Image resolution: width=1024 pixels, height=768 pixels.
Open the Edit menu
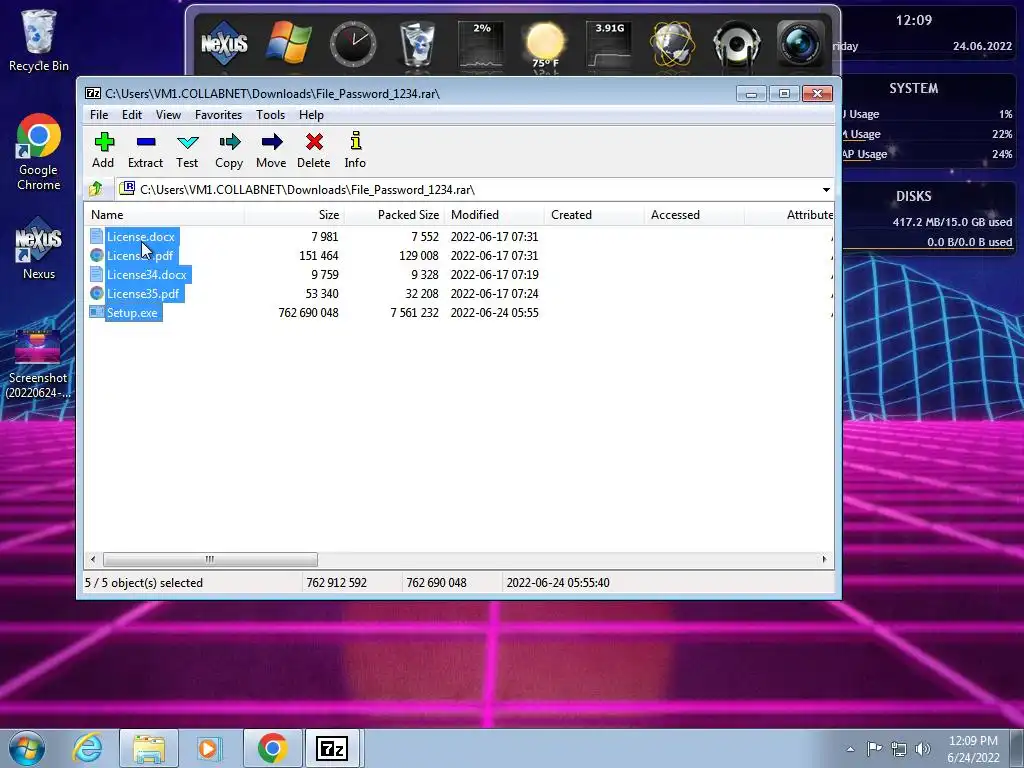132,114
